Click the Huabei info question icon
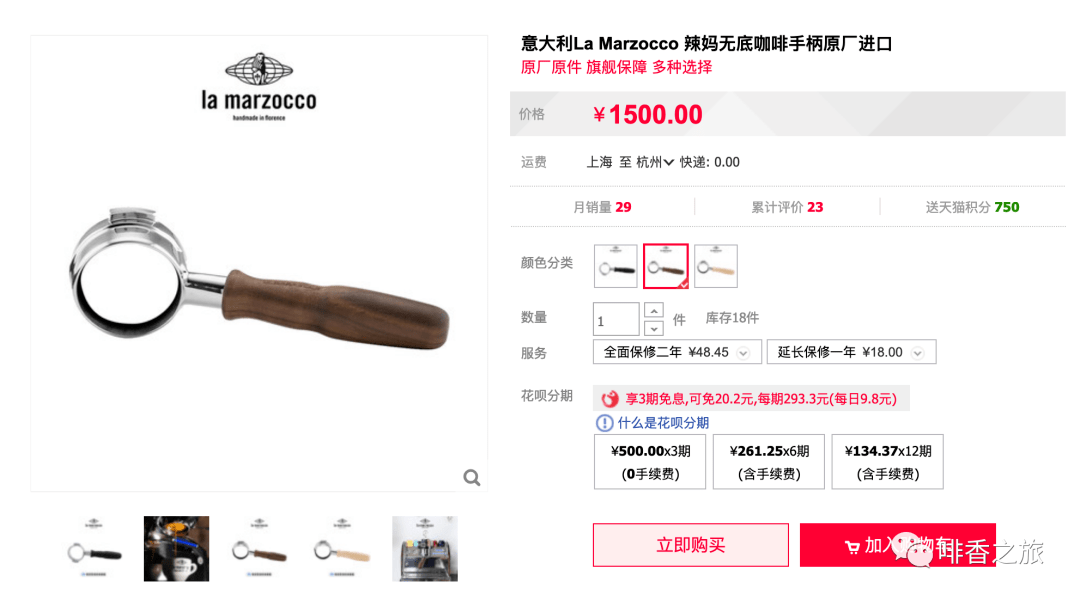This screenshot has height=600, width=1080. click(604, 423)
